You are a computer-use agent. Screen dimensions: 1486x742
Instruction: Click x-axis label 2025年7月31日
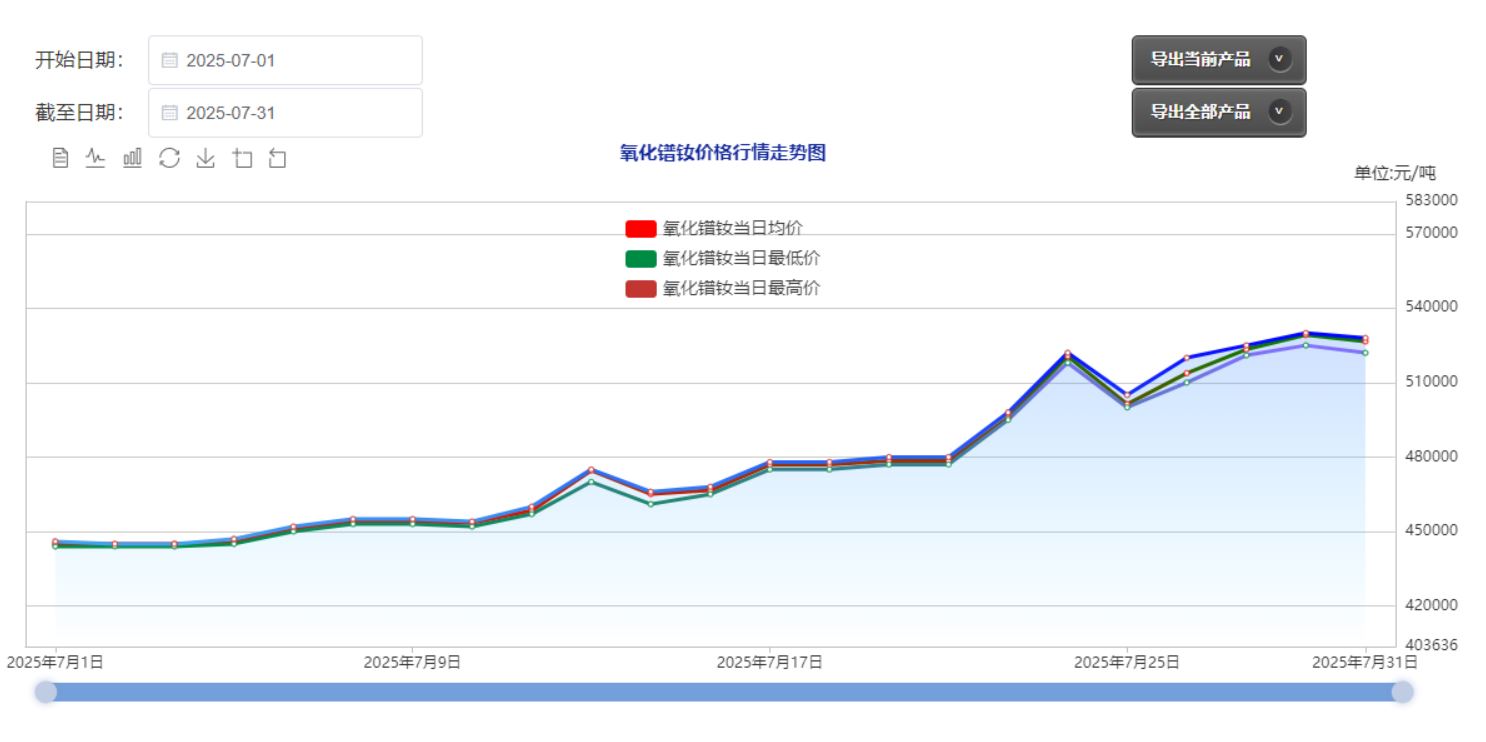coord(1364,662)
